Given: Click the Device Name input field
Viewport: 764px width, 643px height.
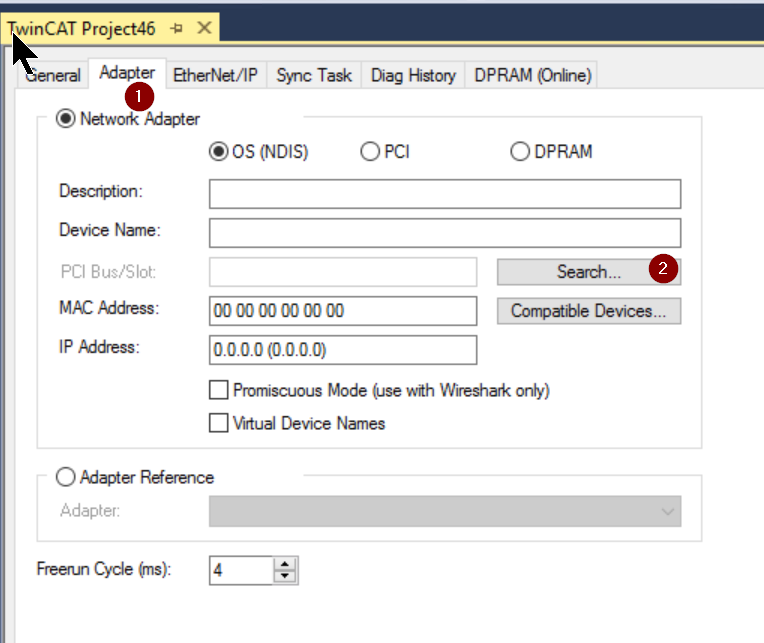Looking at the screenshot, I should pos(445,233).
